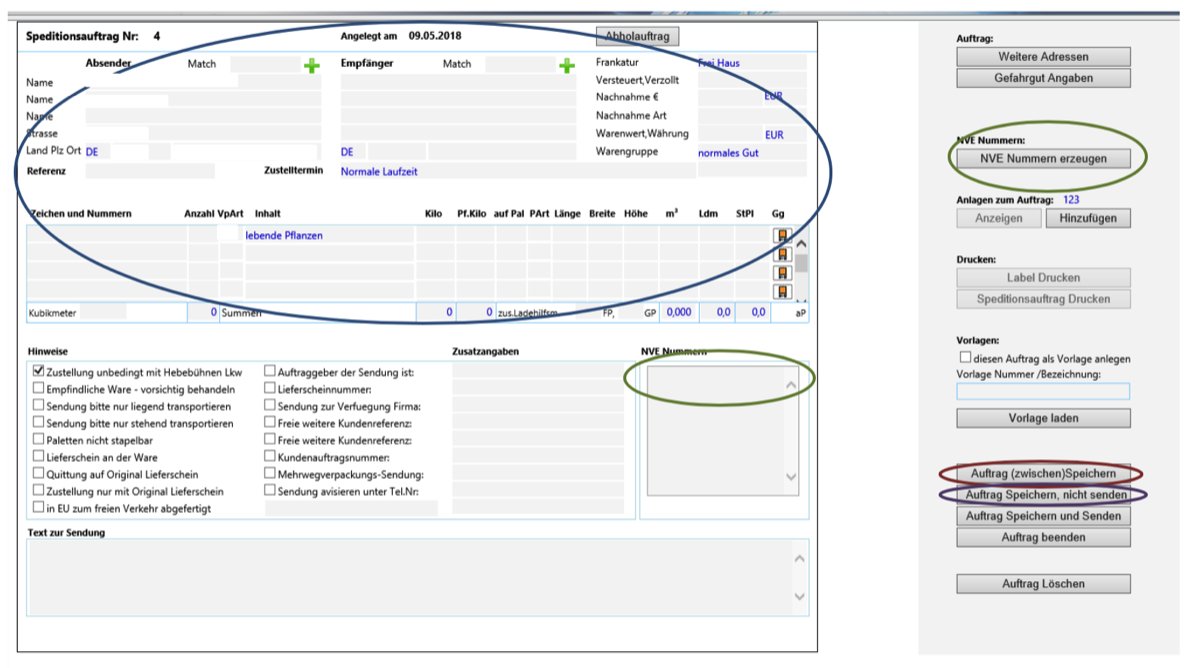Click the fourth row Gg dangerous goods icon

click(784, 291)
